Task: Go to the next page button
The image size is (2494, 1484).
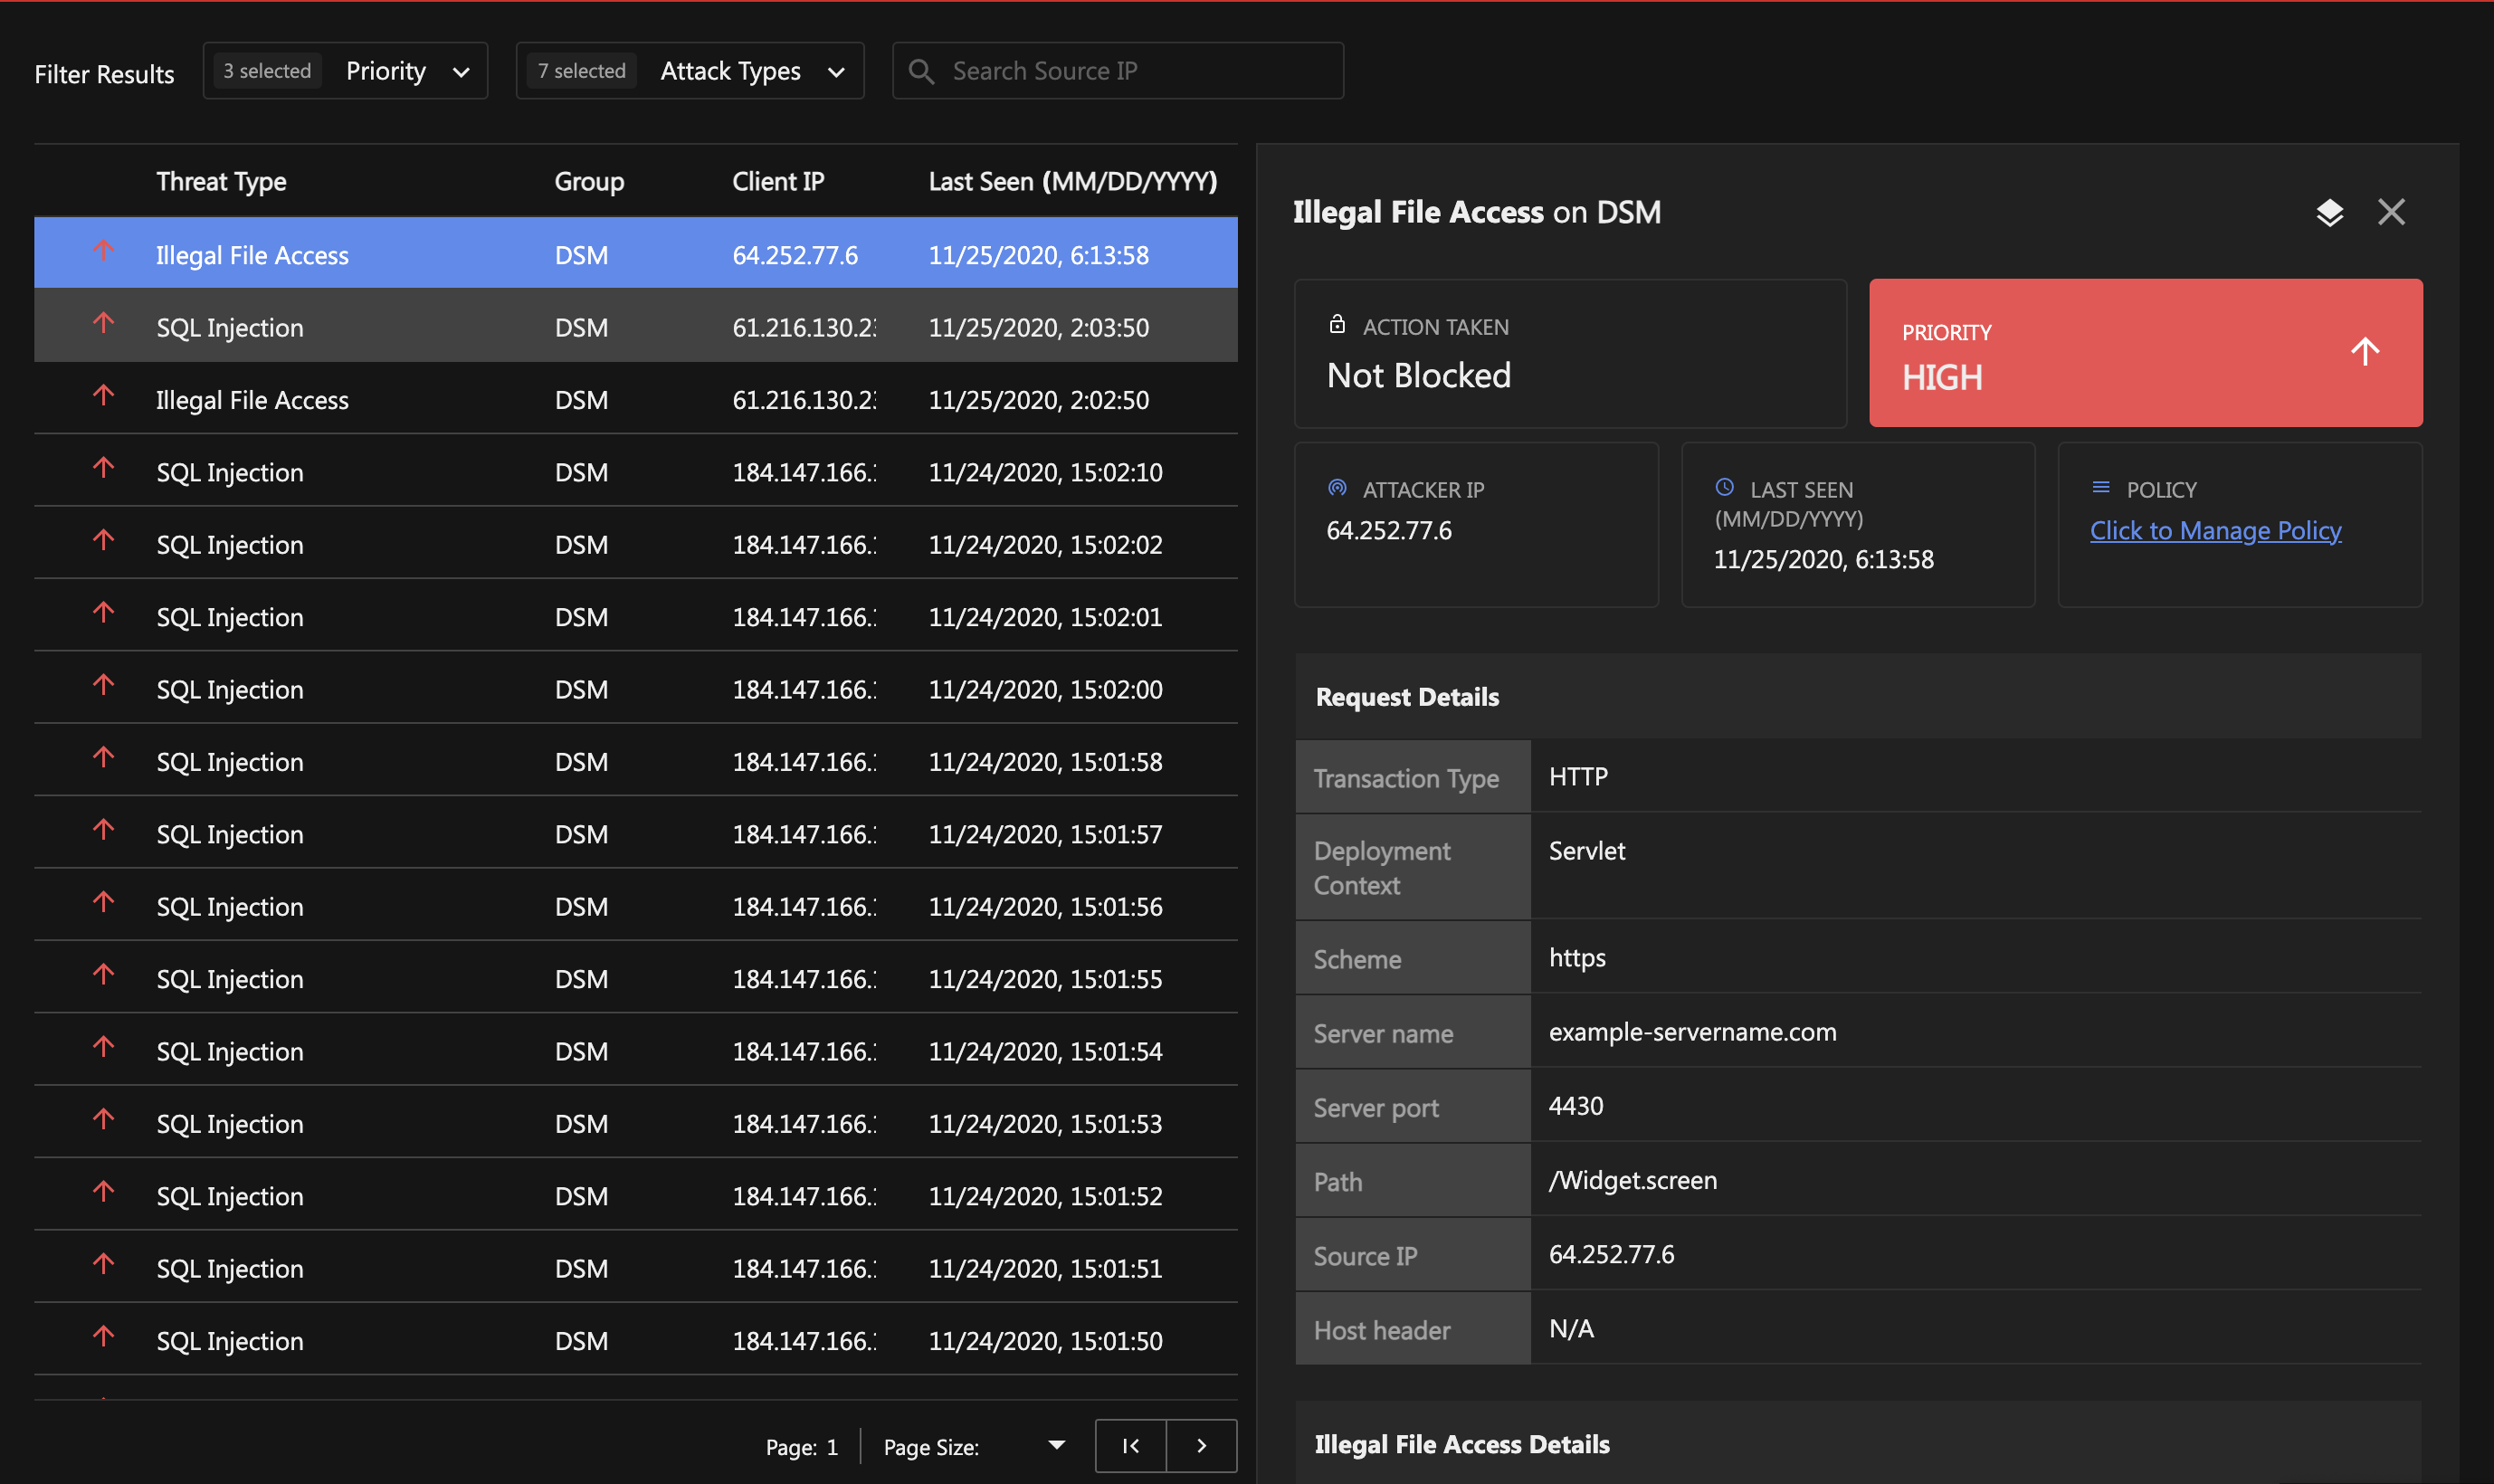Action: pos(1202,1445)
